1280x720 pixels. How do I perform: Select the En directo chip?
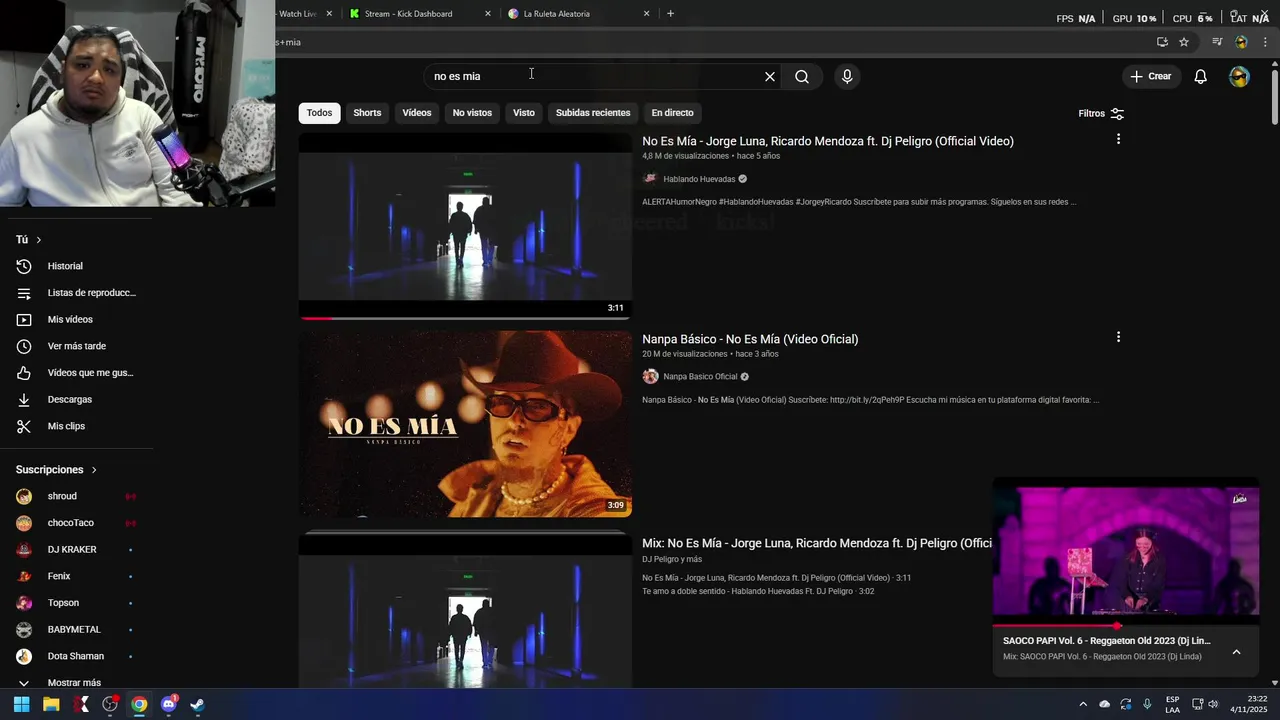tap(672, 113)
